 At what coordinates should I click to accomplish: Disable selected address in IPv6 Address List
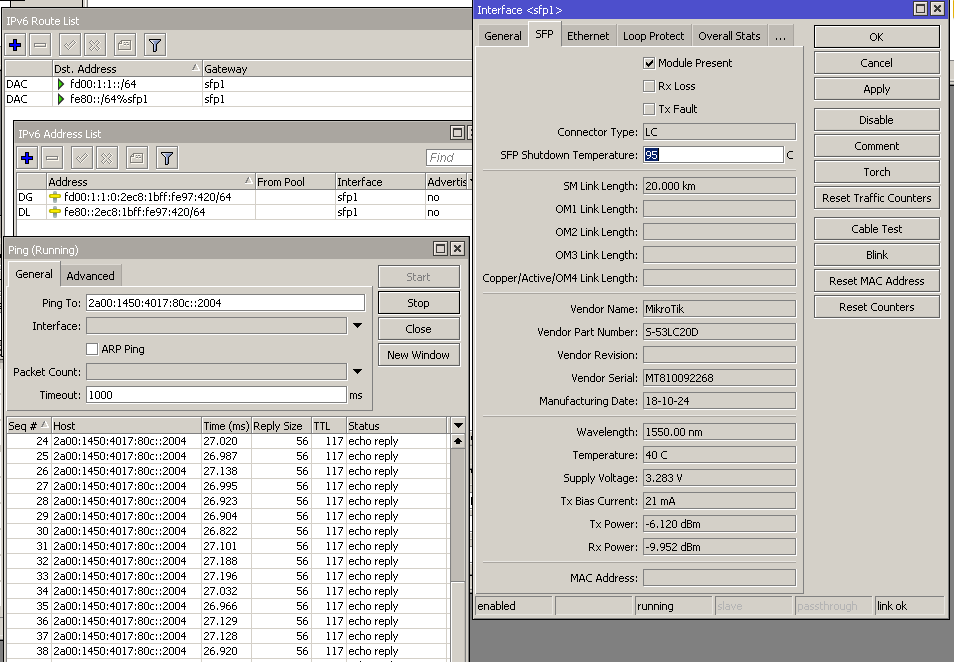(x=106, y=158)
